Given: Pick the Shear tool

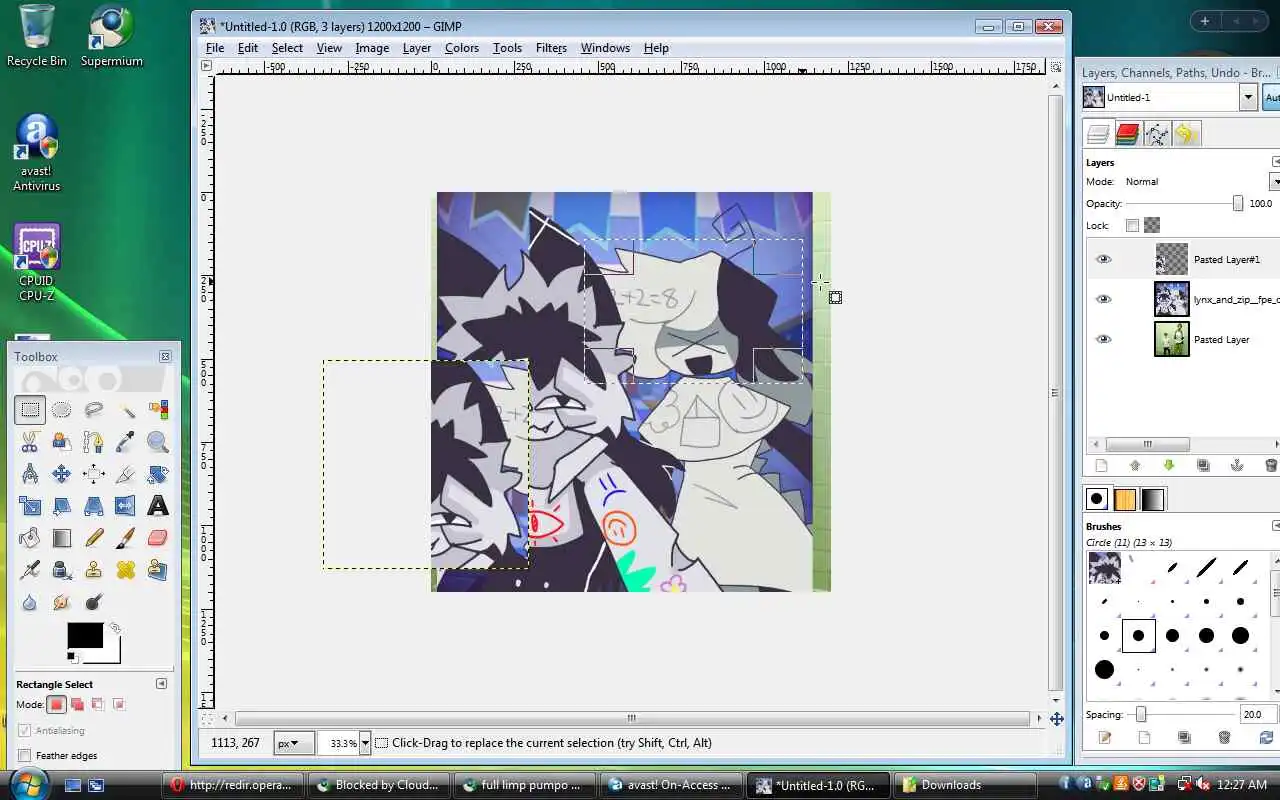Looking at the screenshot, I should pyautogui.click(x=62, y=505).
